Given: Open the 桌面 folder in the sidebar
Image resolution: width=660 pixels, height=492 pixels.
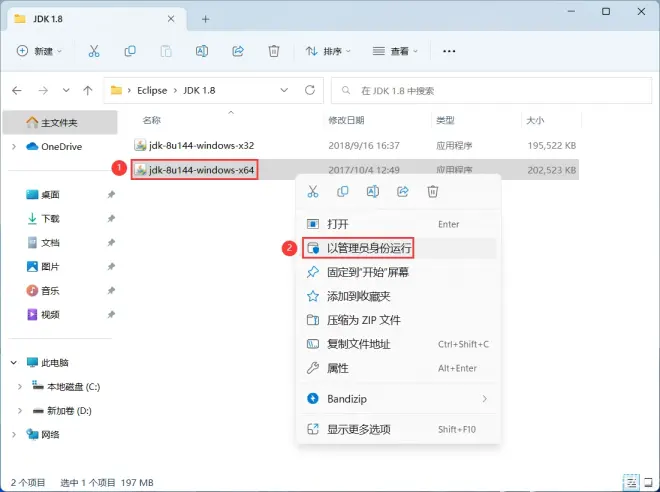Looking at the screenshot, I should pos(50,194).
